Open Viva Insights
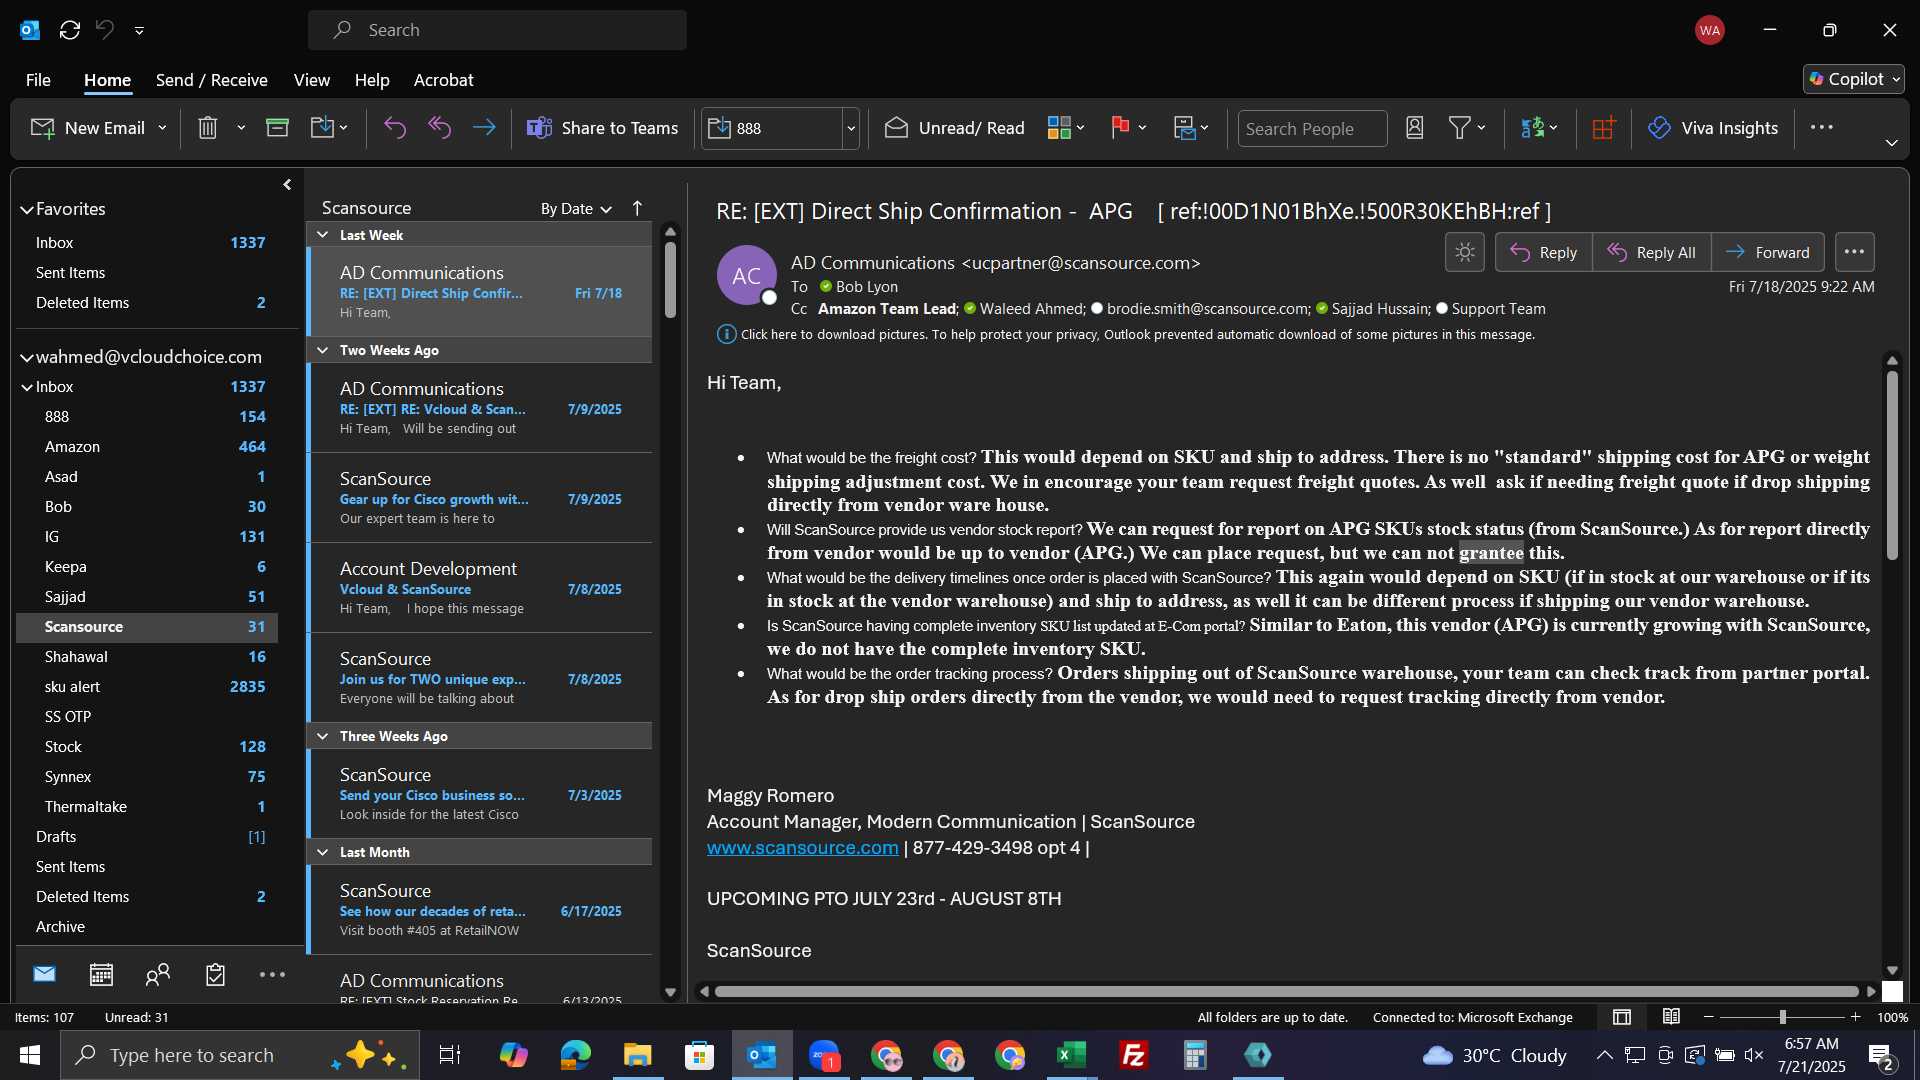Screen dimensions: 1920x1080 tap(1714, 128)
